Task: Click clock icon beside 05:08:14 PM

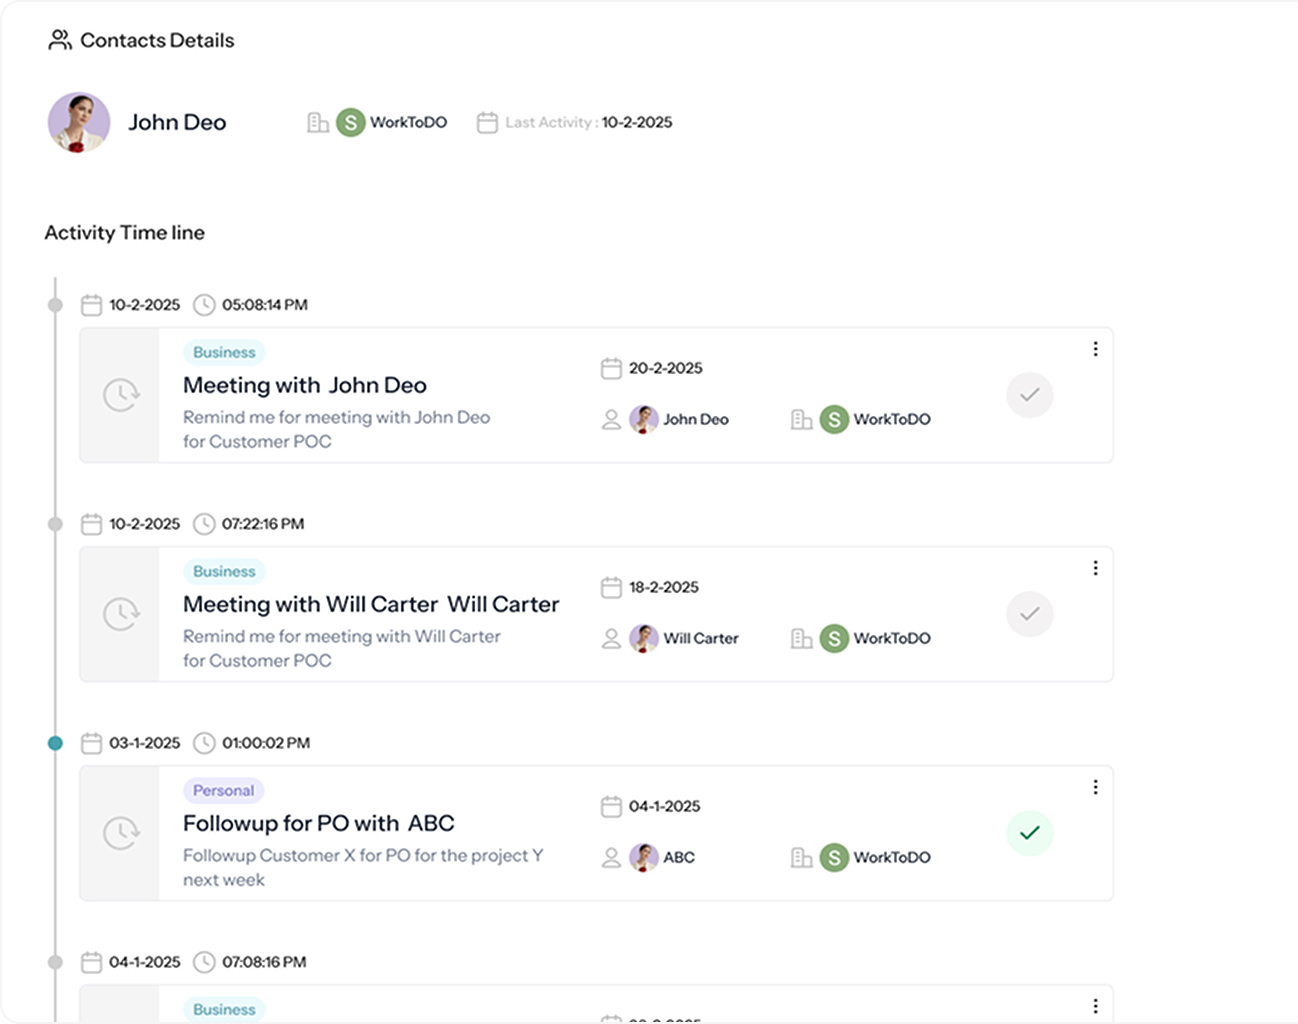Action: [x=204, y=305]
